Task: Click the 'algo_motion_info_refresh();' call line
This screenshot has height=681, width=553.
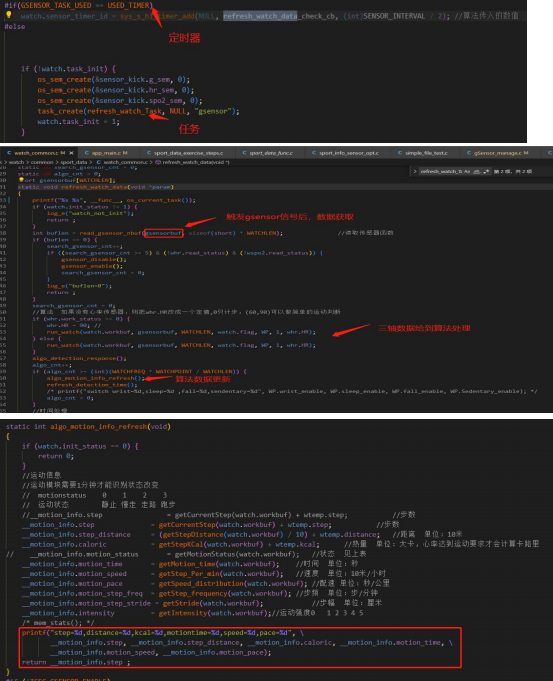Action: click(96, 378)
